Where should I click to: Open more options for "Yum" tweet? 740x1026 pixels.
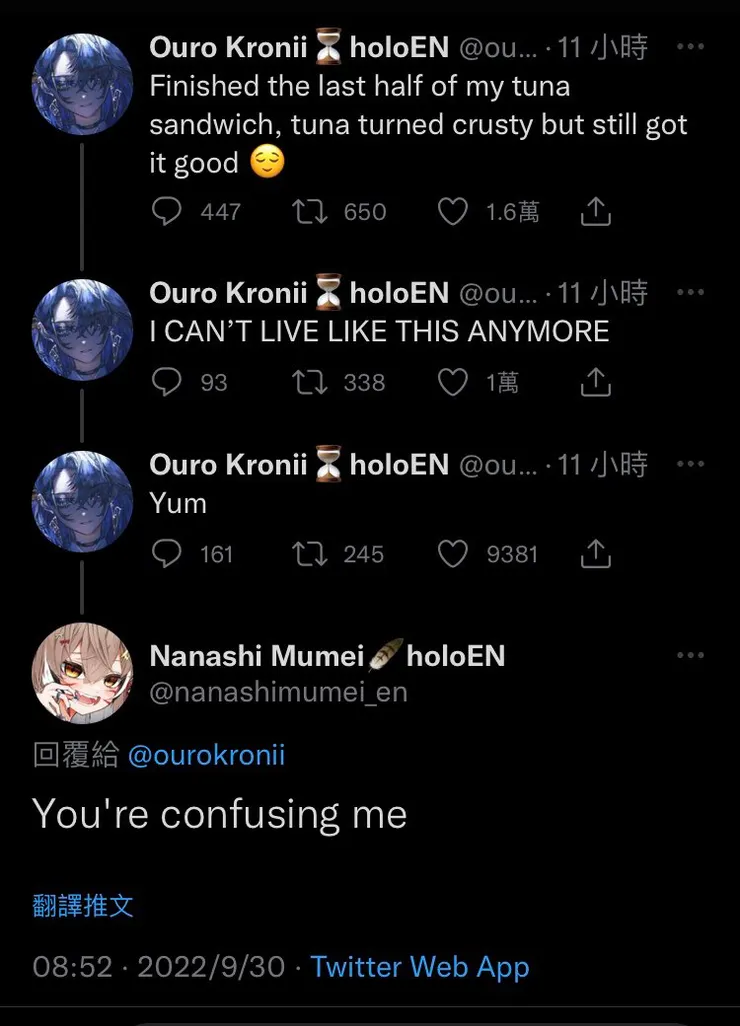[x=690, y=464]
